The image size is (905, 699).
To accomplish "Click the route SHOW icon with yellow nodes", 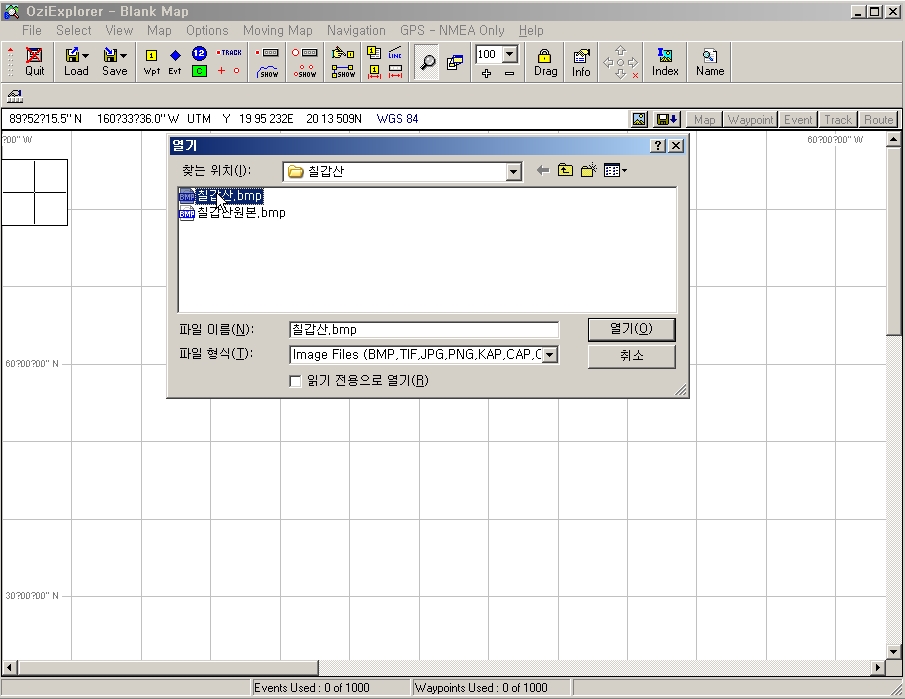I will tap(343, 72).
